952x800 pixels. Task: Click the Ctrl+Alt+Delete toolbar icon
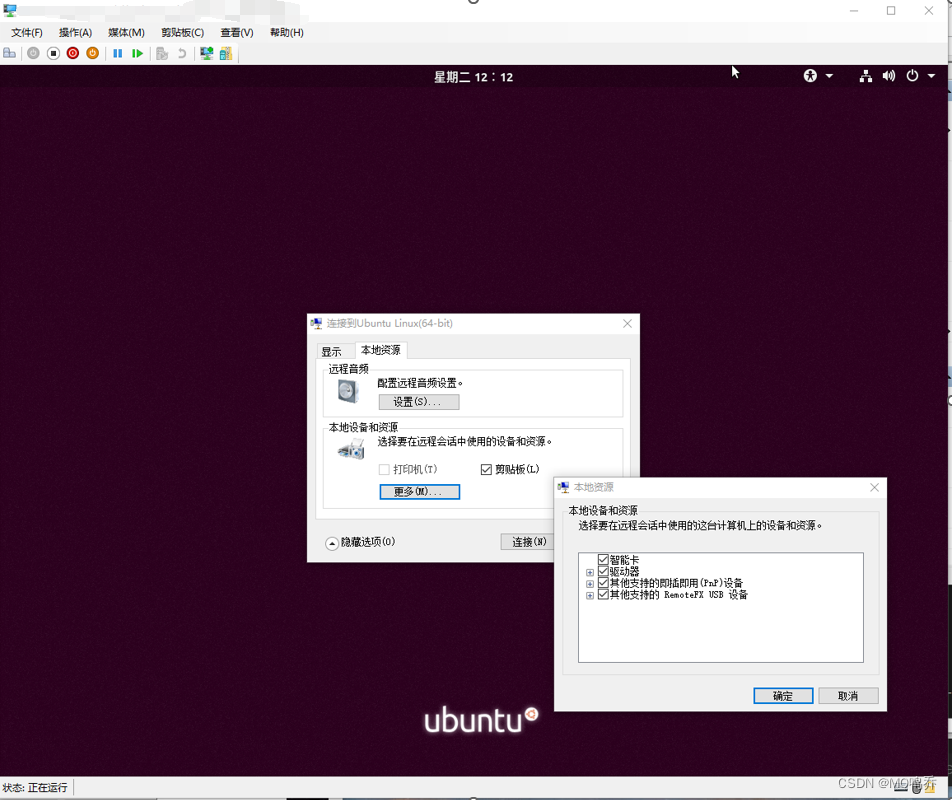click(x=9, y=53)
